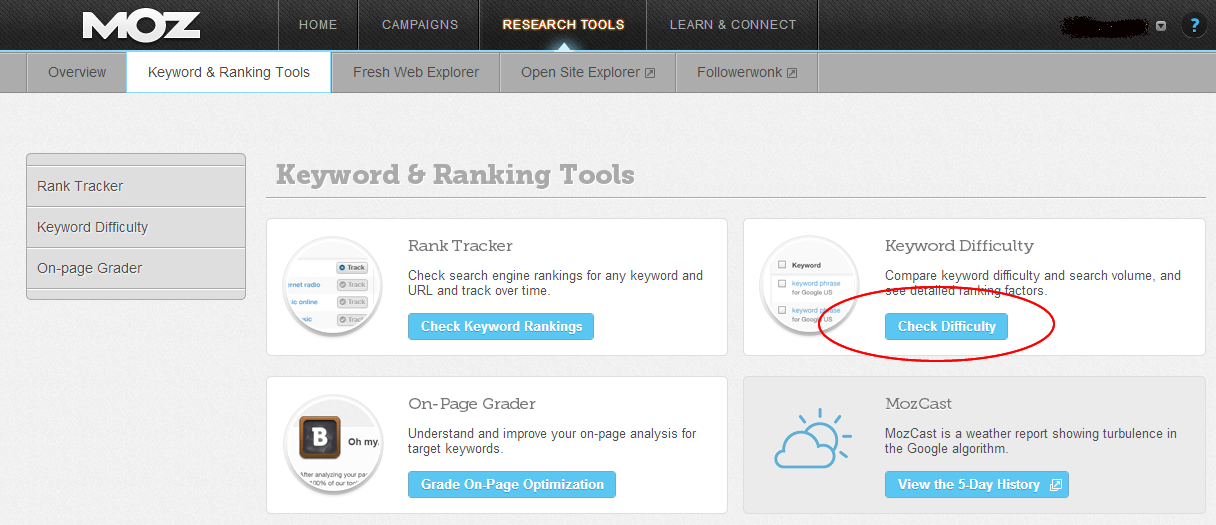Click the On-Page Grader card heading
The width and height of the screenshot is (1216, 525).
tap(472, 404)
